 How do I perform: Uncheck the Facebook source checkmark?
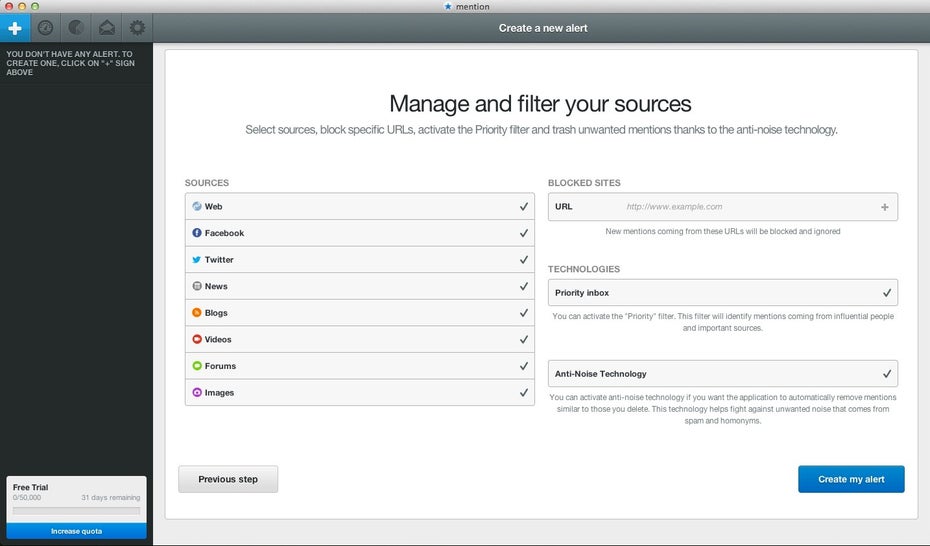(x=524, y=233)
